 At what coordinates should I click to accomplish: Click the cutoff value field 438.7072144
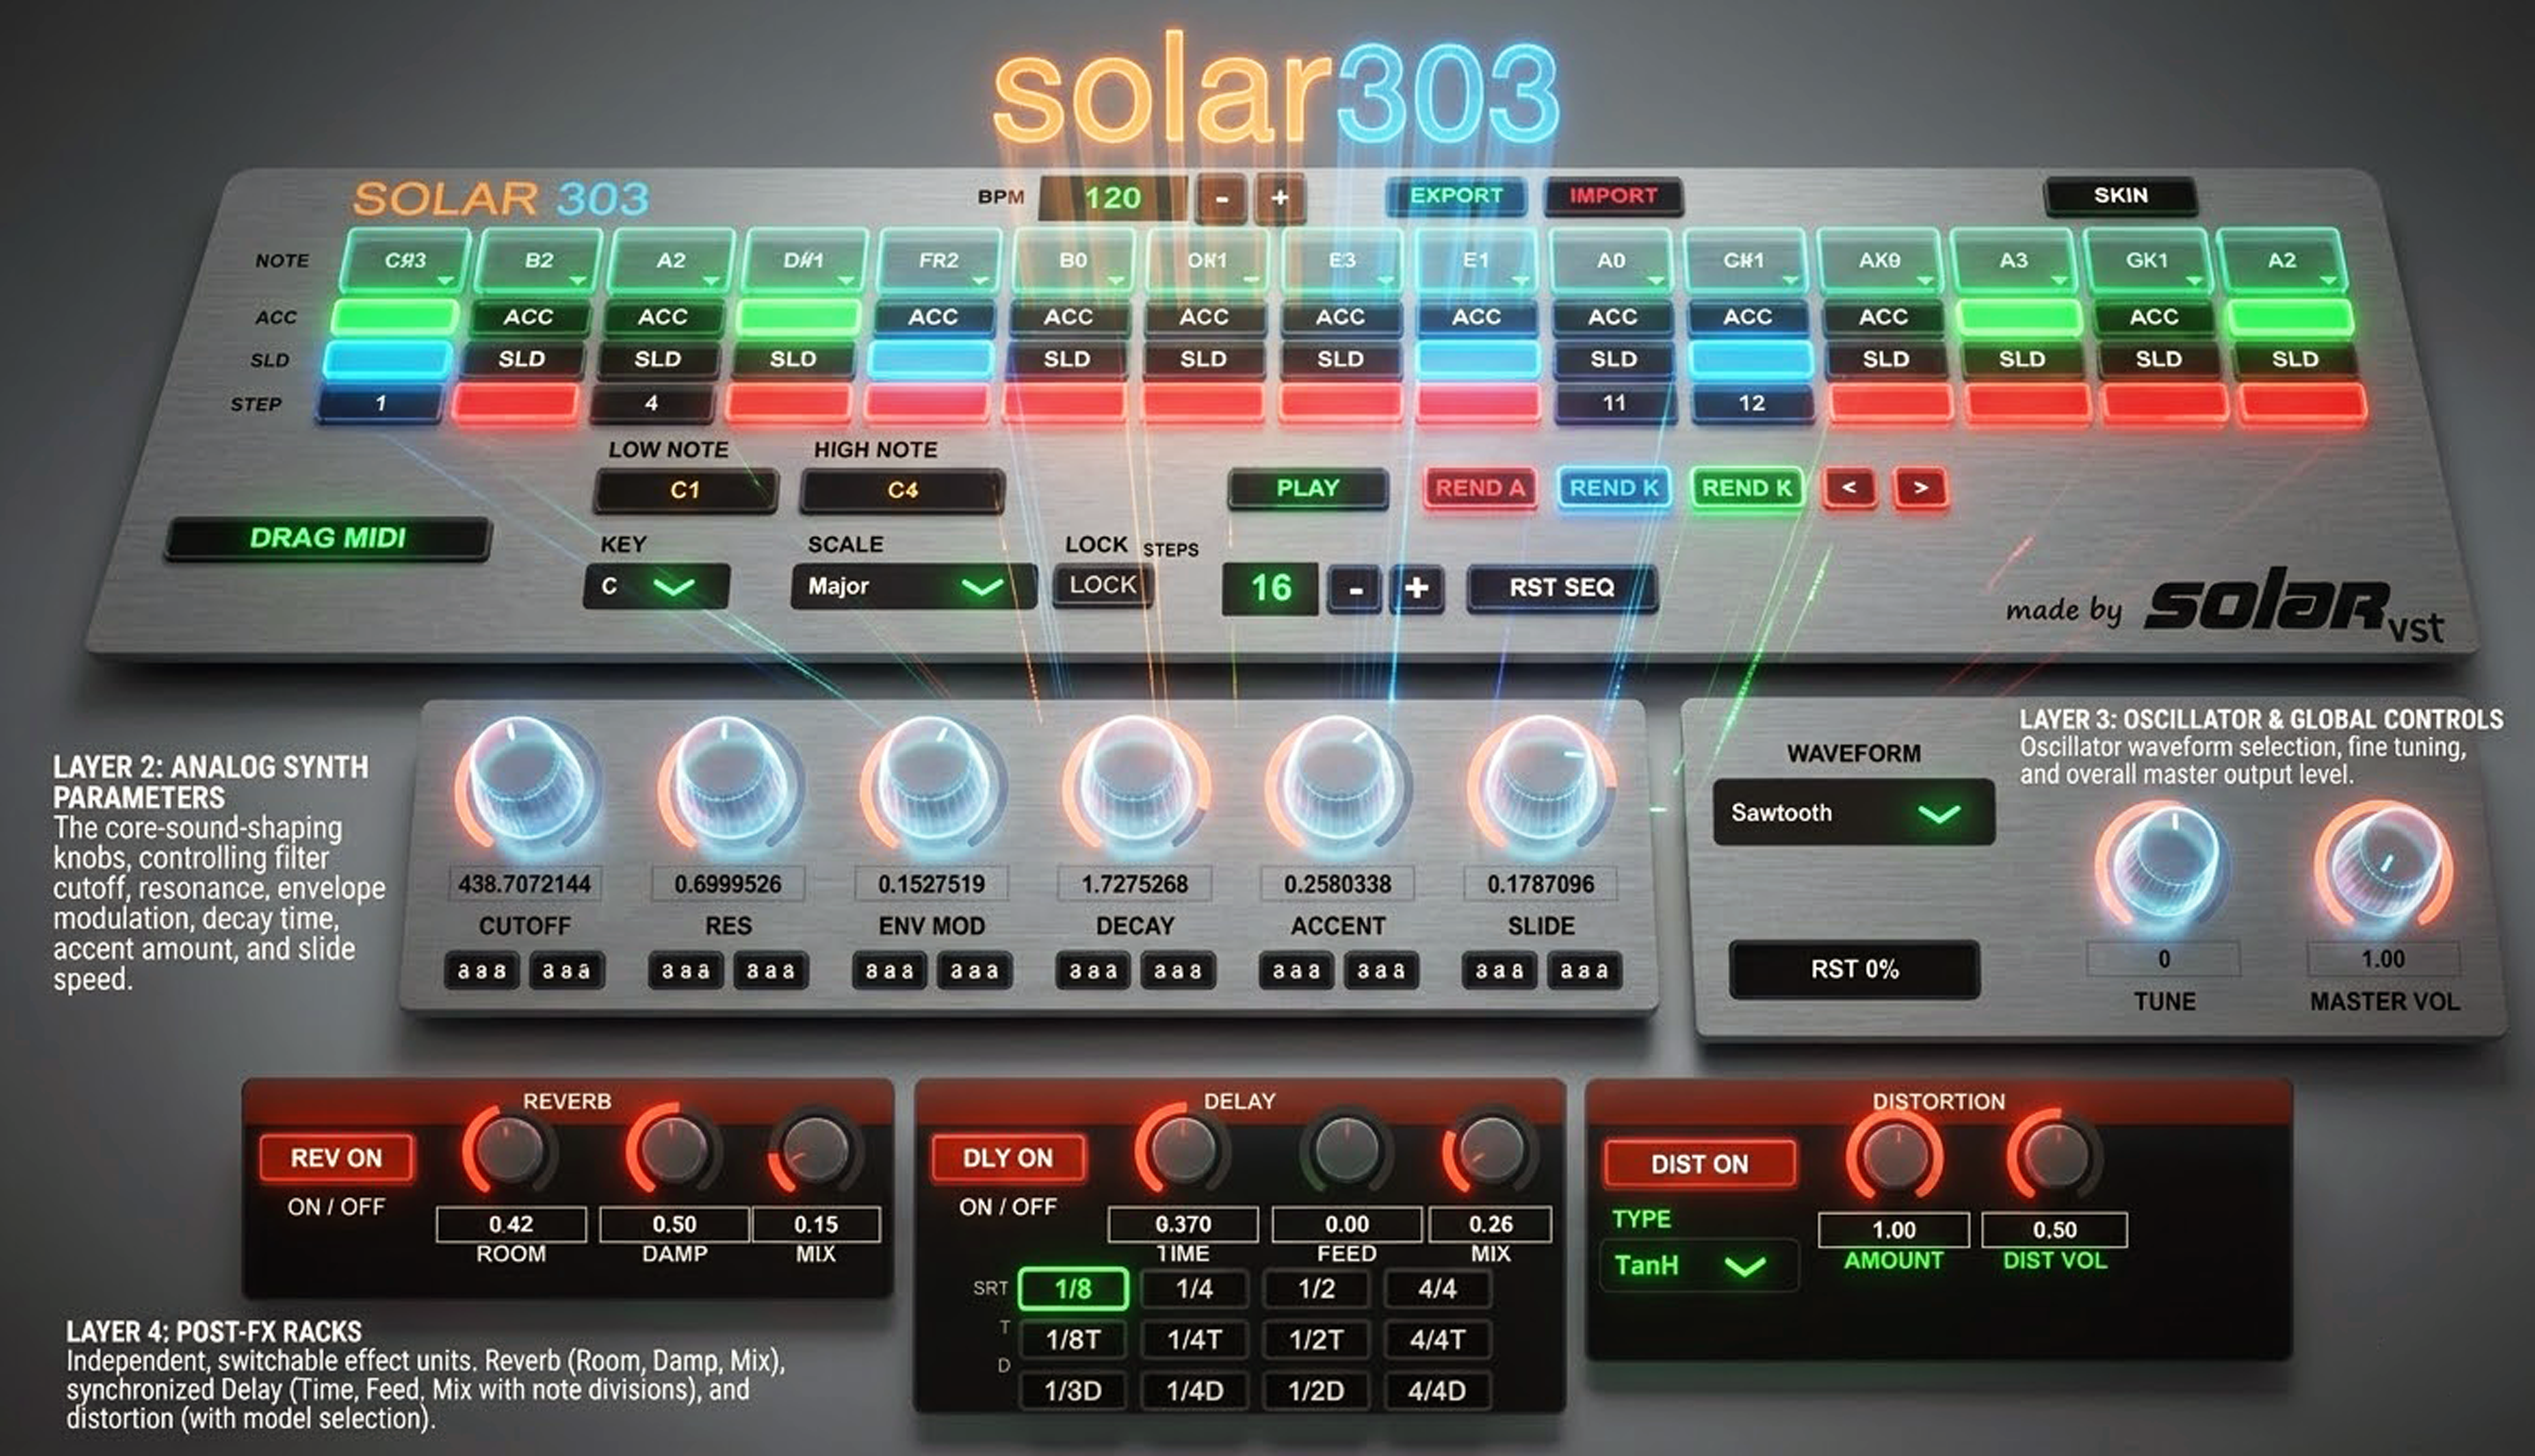tap(525, 884)
